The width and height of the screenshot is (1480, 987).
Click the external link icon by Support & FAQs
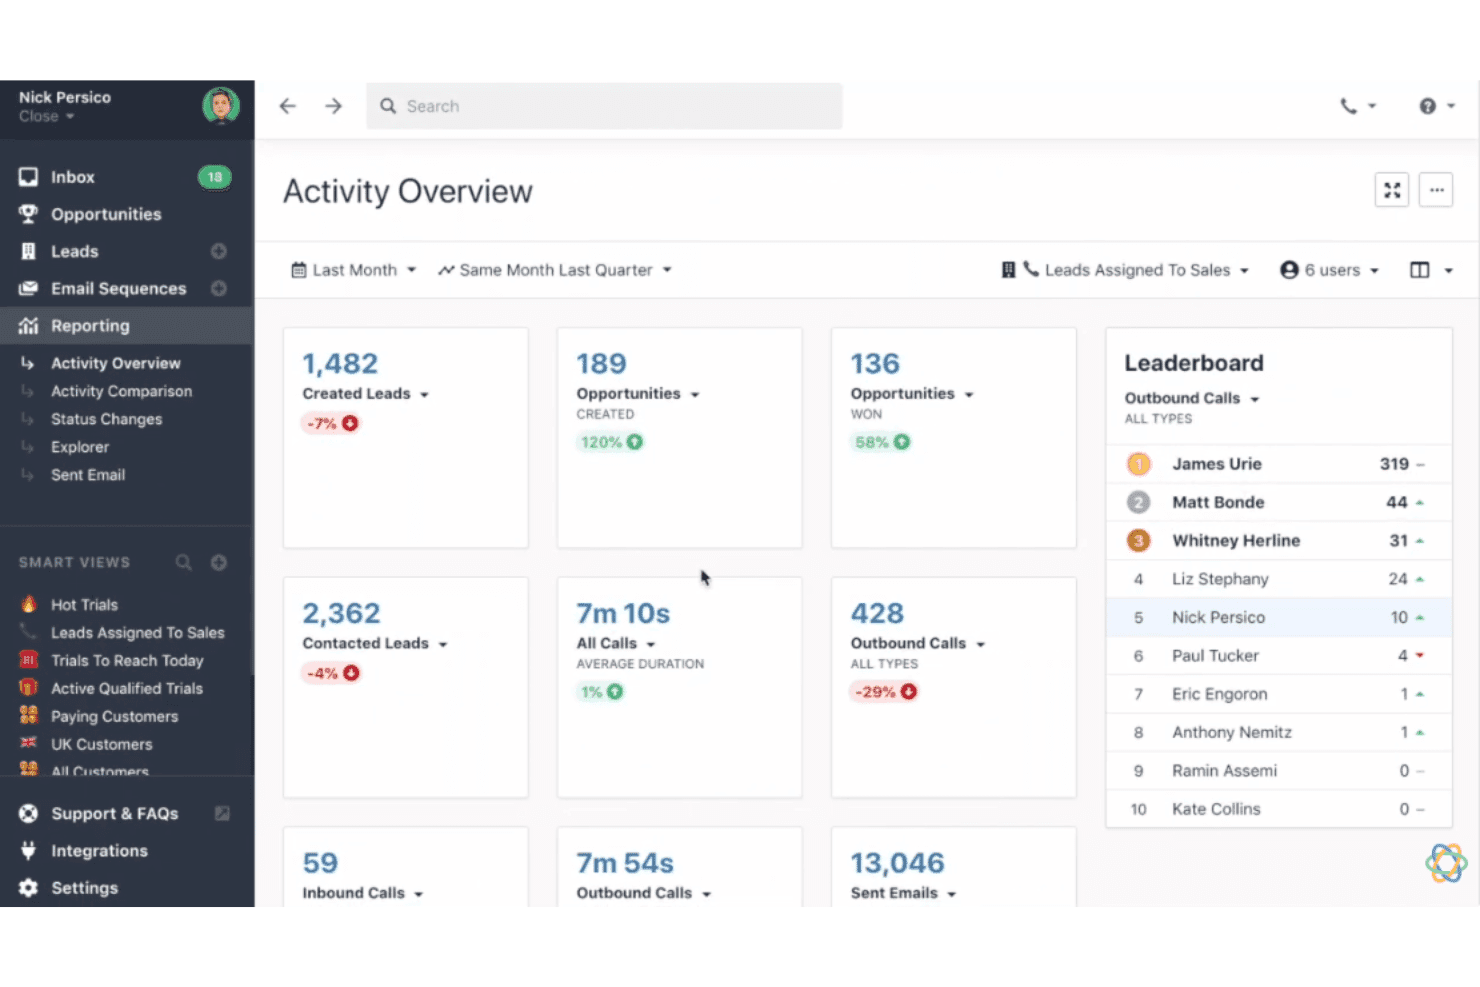click(222, 814)
